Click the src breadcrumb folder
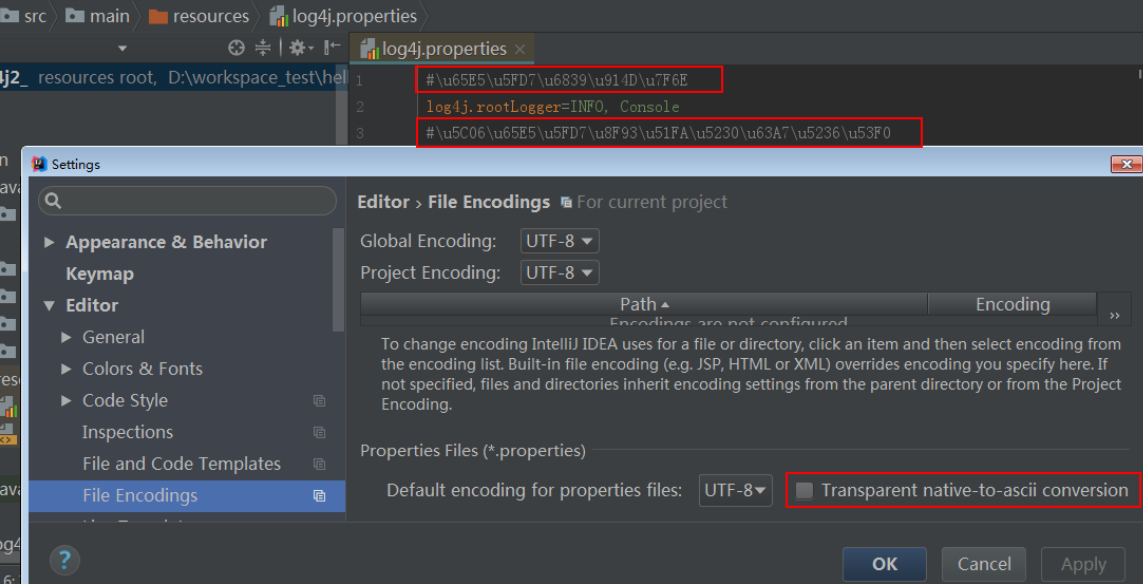Screen dimensions: 1143x584 [x=25, y=16]
